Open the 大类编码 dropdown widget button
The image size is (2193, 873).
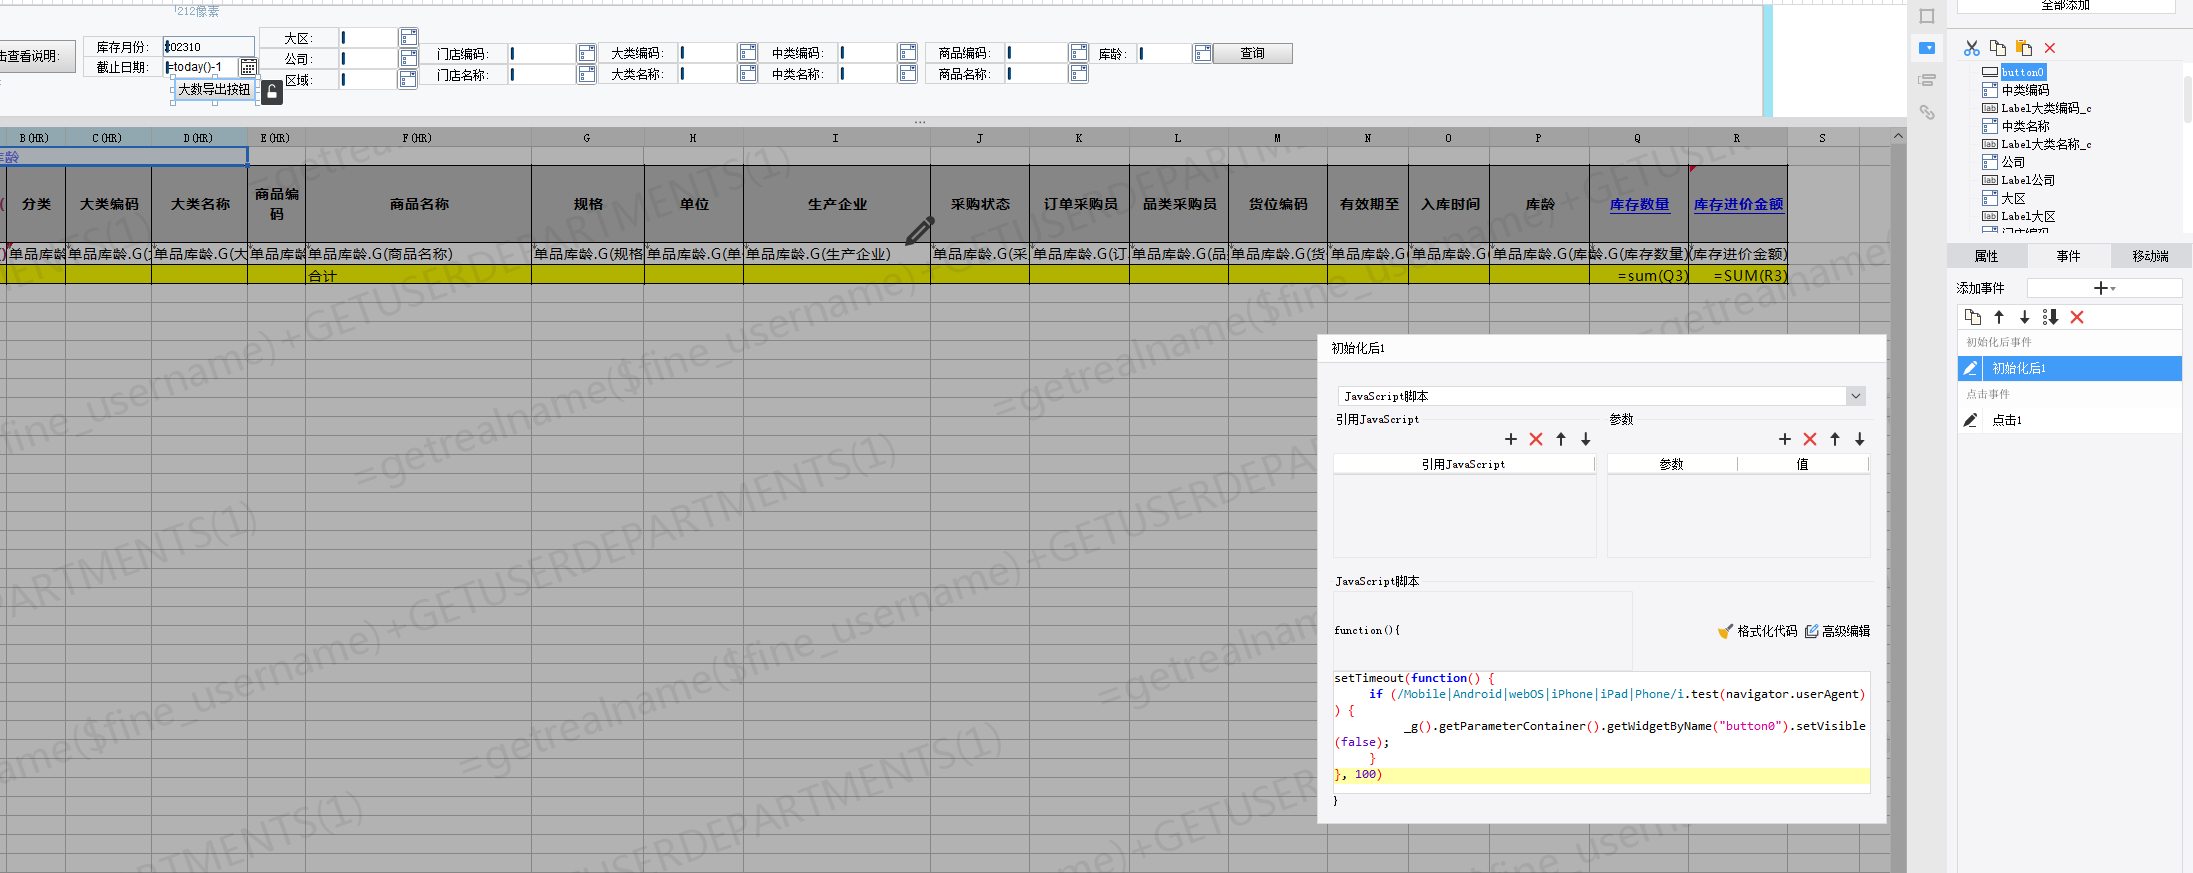(748, 52)
